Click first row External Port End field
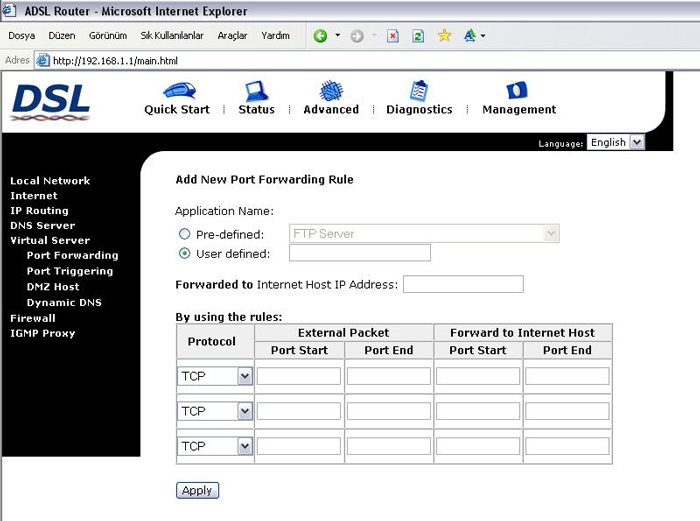This screenshot has width=700, height=521. coord(388,376)
